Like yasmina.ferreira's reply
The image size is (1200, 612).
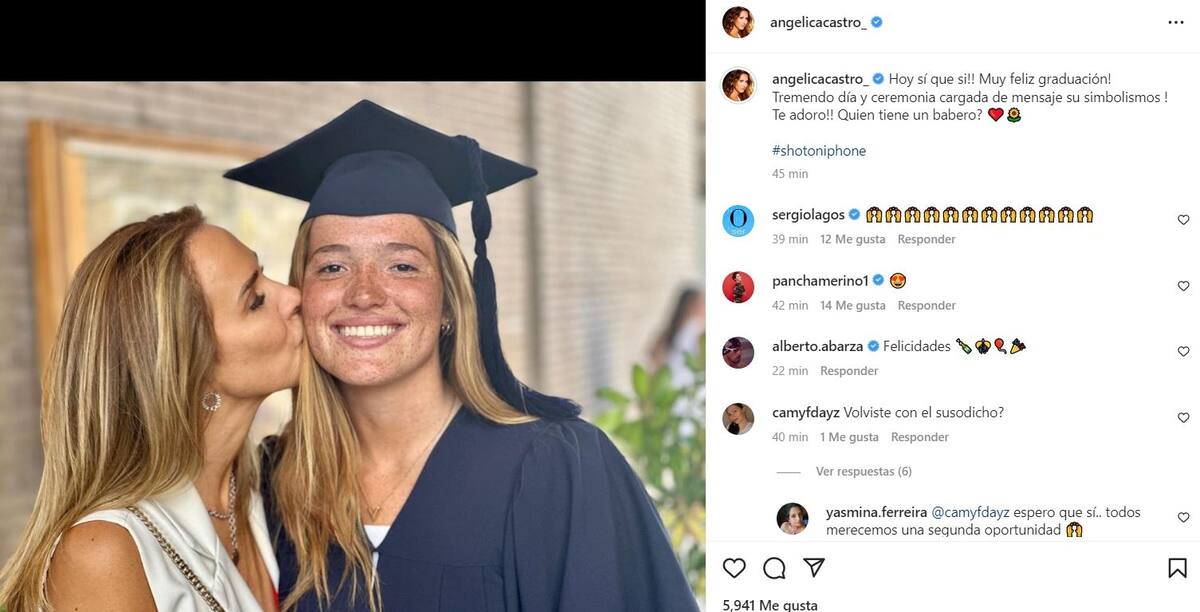click(1183, 518)
